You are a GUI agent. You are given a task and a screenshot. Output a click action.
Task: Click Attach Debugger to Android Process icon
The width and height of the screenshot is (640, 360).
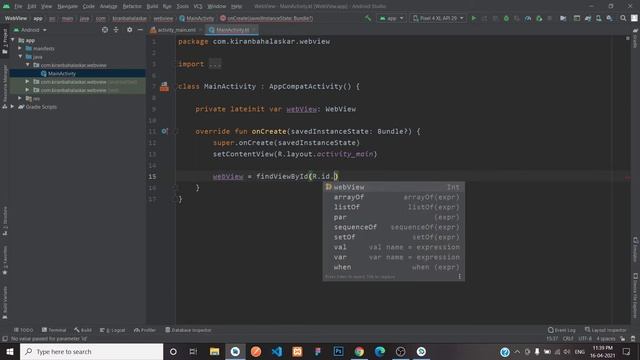click(x=539, y=18)
